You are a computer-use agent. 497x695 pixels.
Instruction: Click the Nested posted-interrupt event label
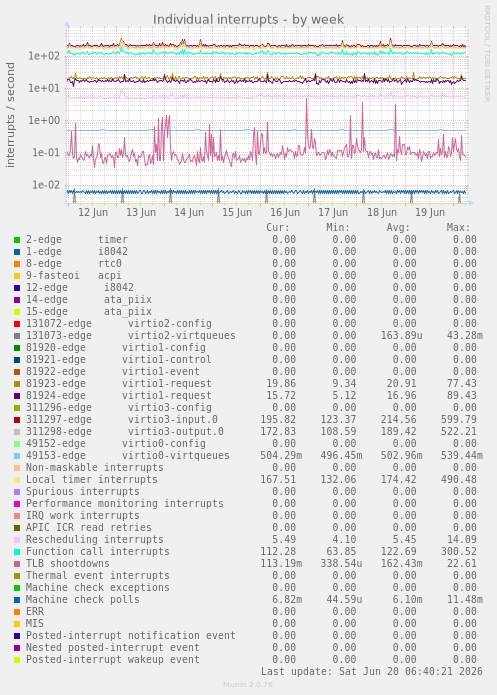113,648
